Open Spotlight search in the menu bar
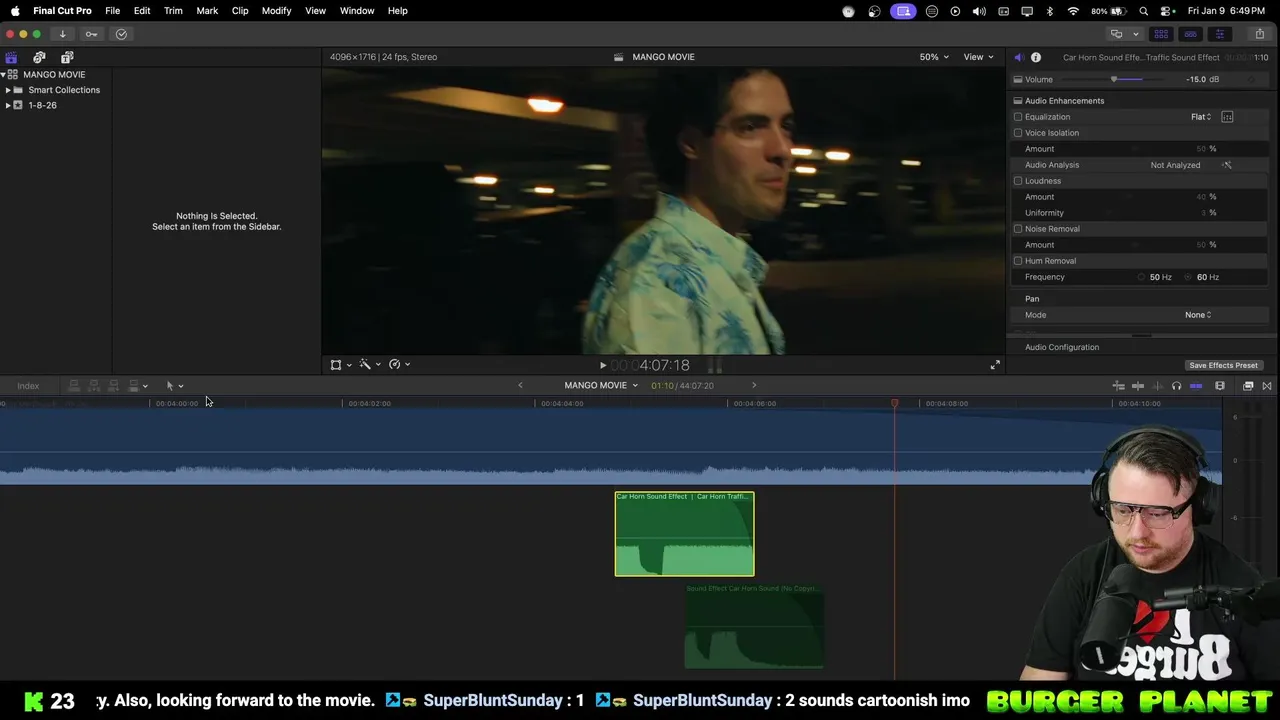The width and height of the screenshot is (1280, 720). 1143,11
